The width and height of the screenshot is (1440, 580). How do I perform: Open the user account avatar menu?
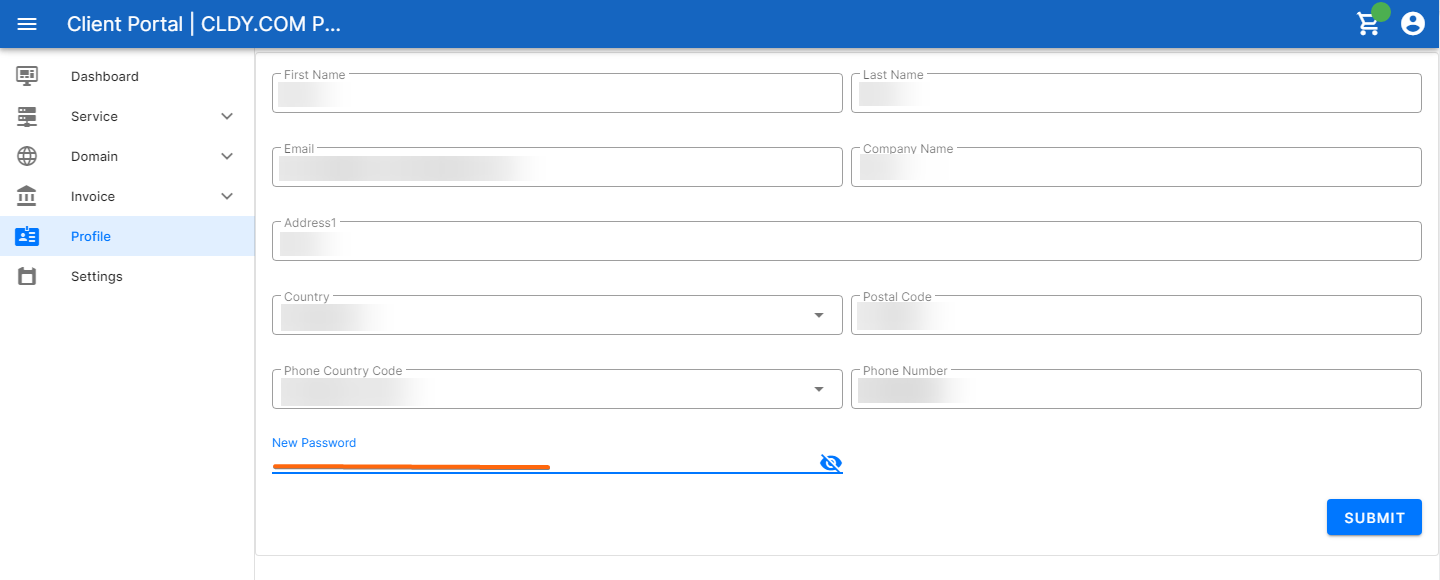coord(1412,24)
